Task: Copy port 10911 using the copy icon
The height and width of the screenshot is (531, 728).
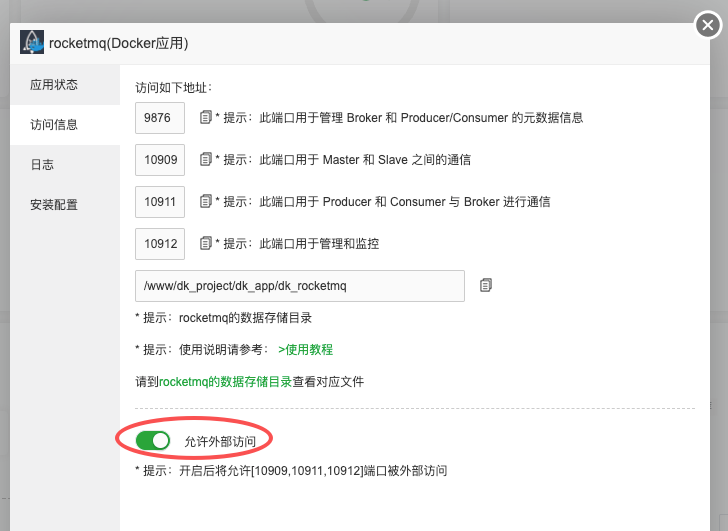Action: 205,202
